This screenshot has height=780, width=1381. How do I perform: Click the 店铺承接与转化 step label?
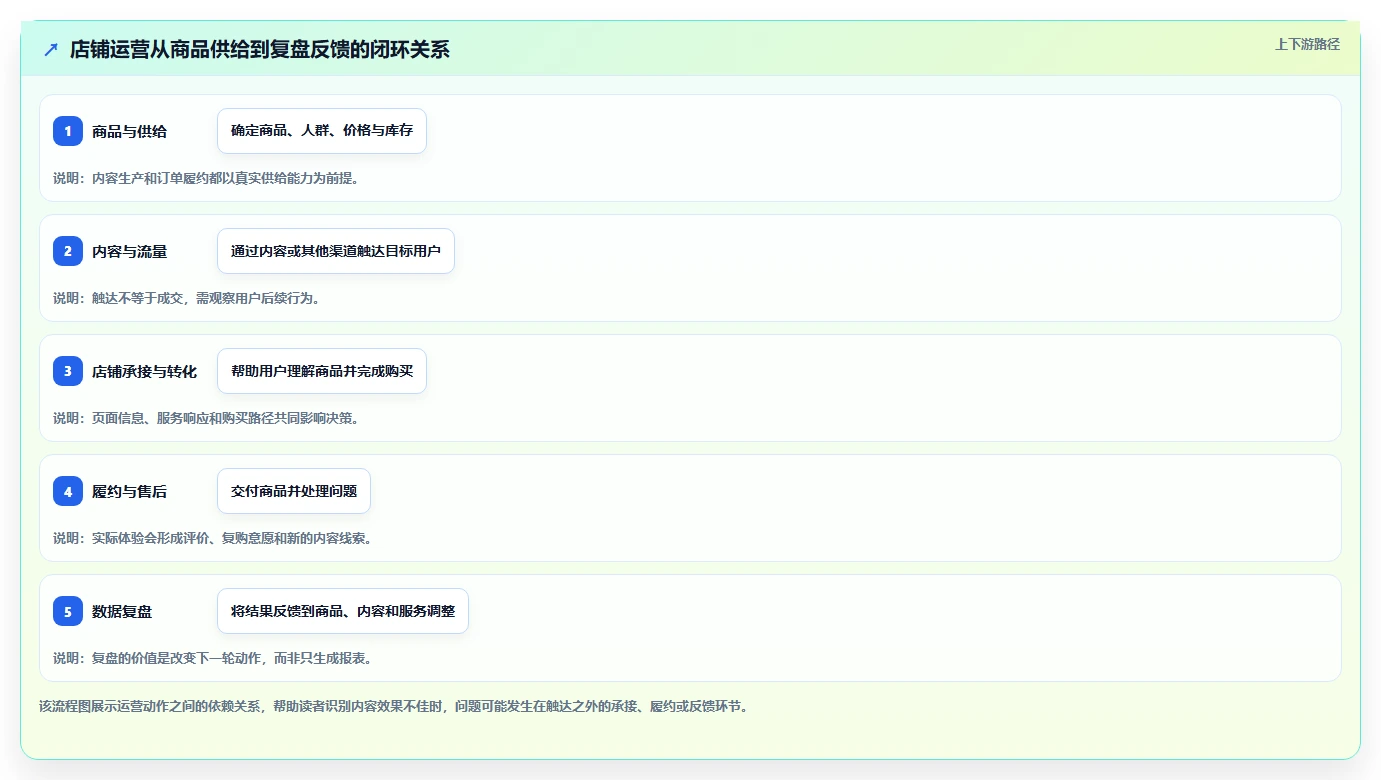[144, 371]
